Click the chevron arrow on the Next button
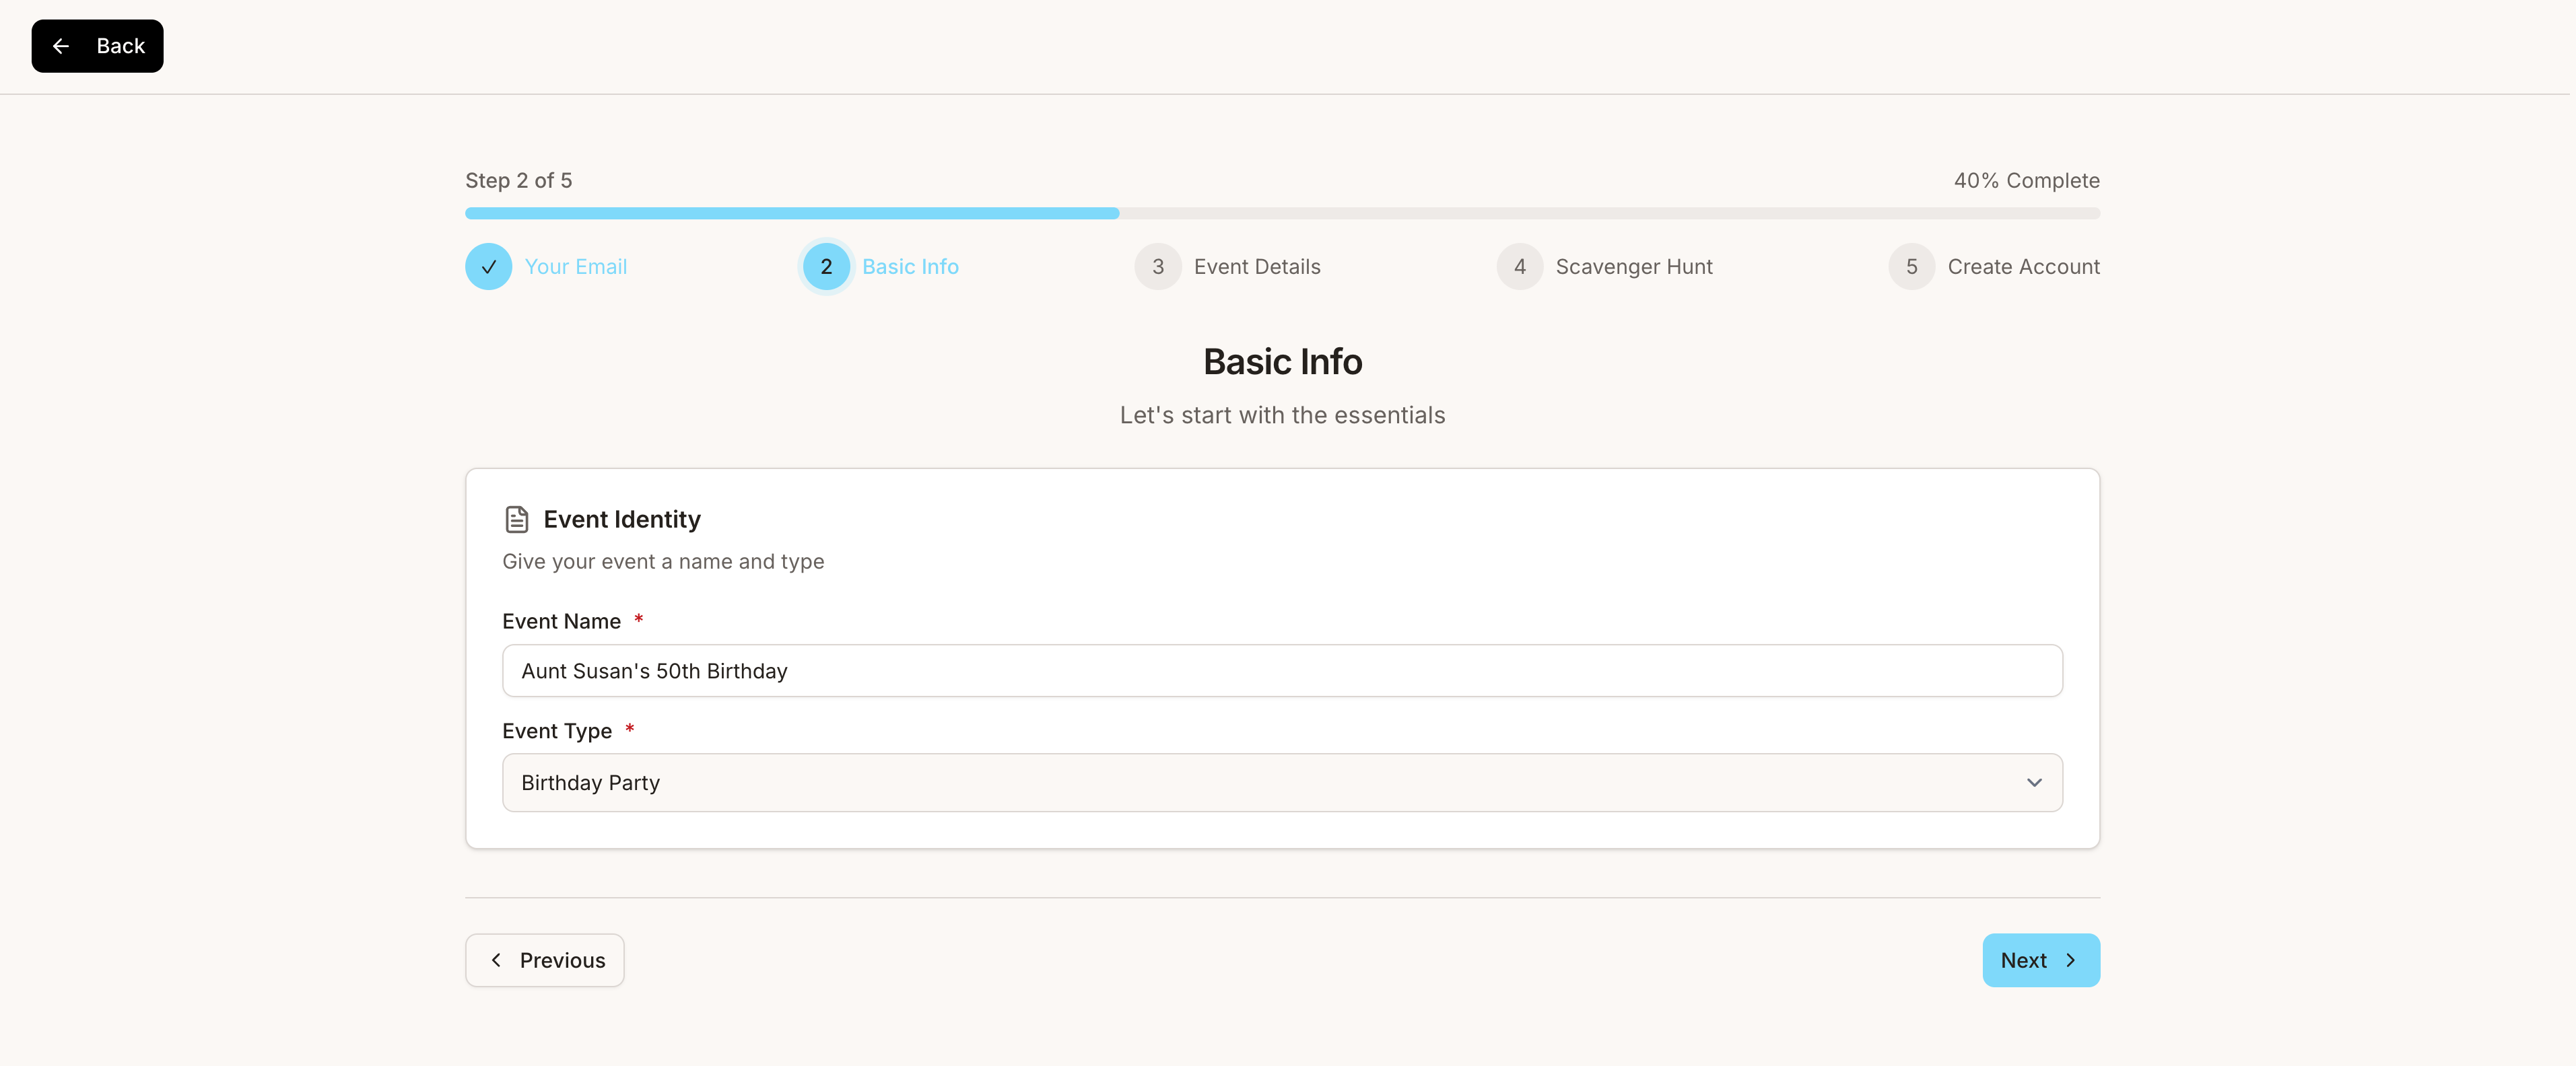 coord(2070,960)
